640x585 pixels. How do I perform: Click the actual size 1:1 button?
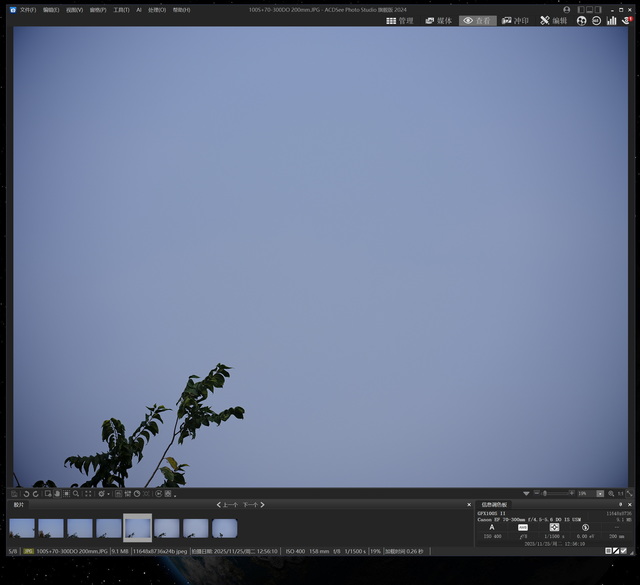(620, 494)
